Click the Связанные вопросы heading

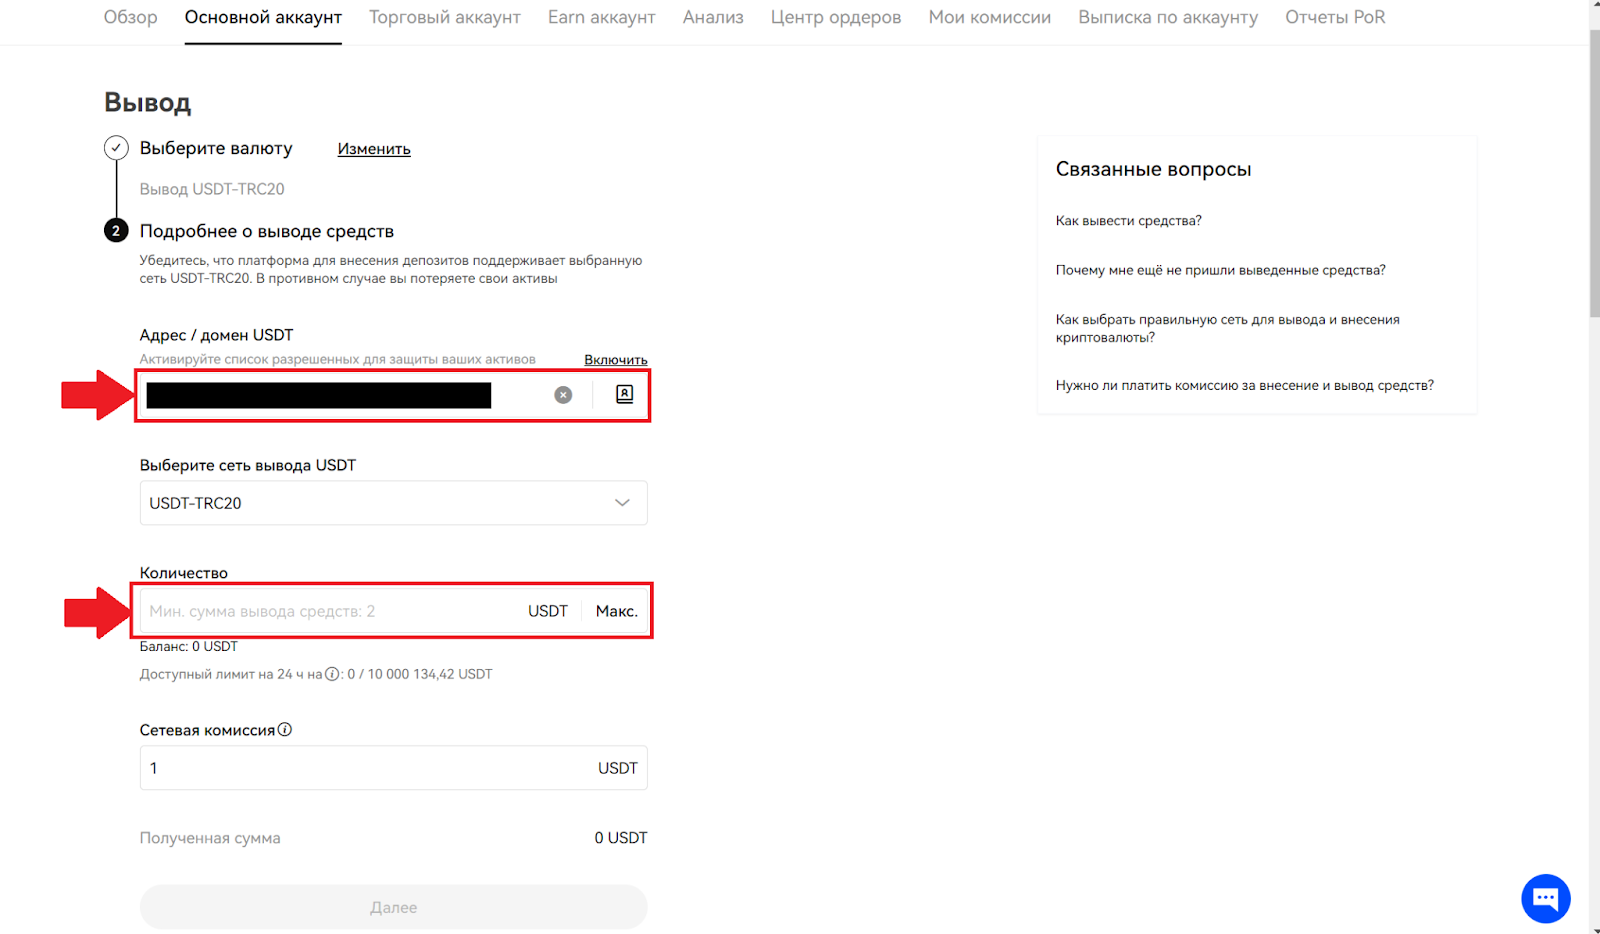[1154, 169]
